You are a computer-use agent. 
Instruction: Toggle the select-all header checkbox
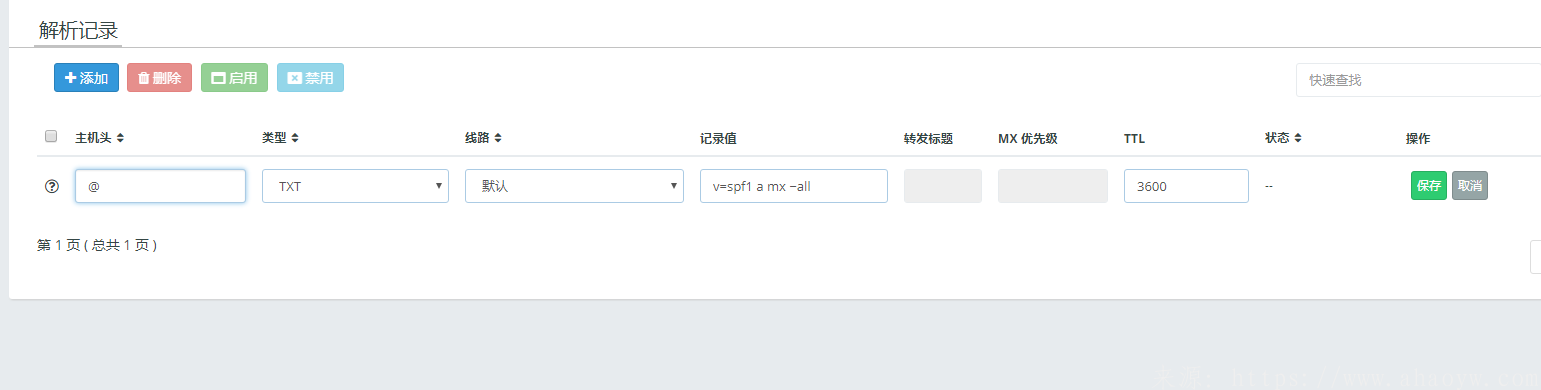click(x=51, y=137)
